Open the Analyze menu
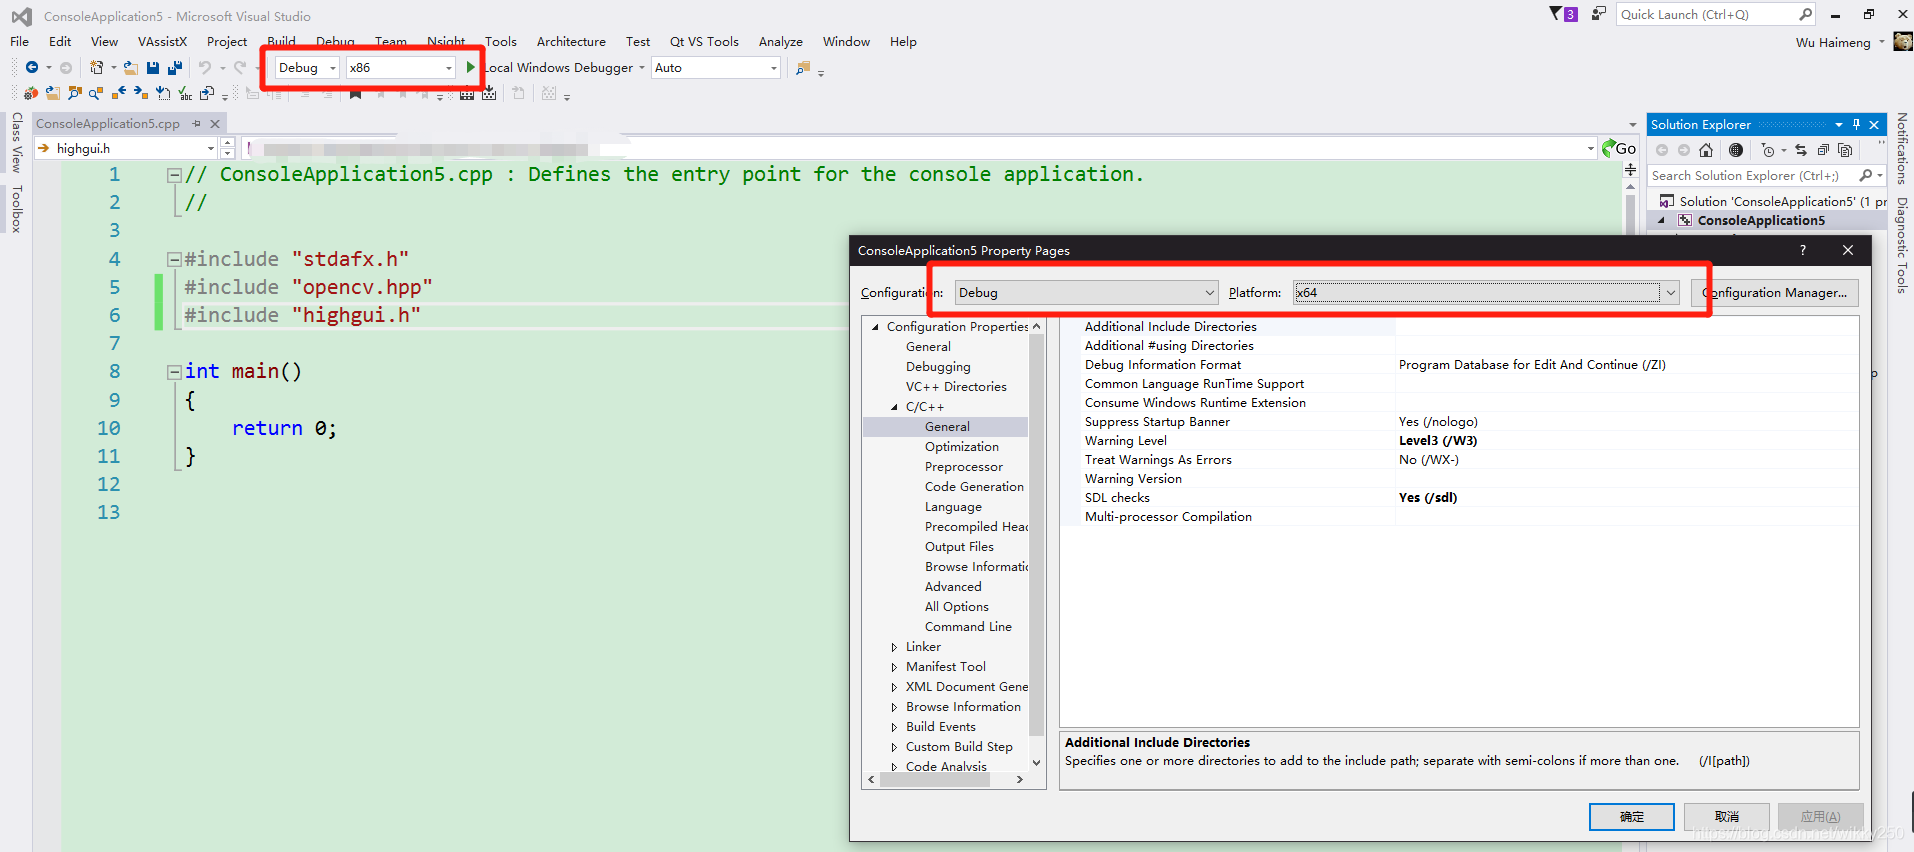1914x852 pixels. (781, 41)
